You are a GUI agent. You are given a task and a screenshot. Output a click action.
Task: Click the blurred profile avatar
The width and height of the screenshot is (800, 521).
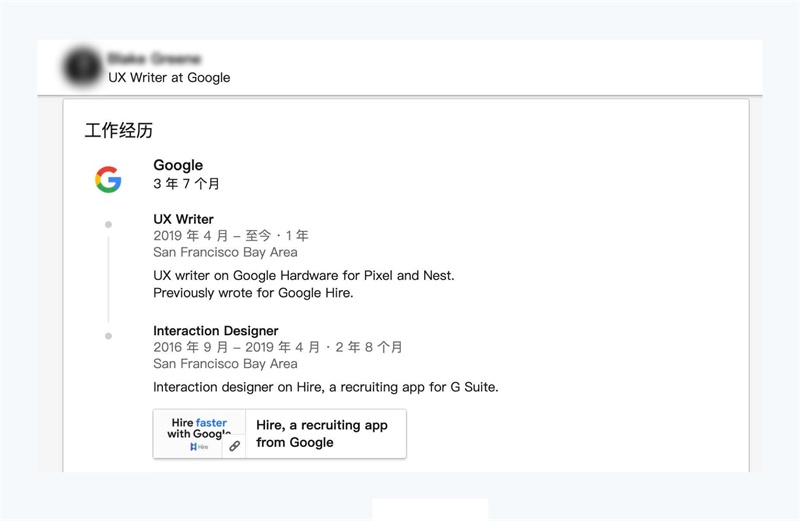click(82, 66)
